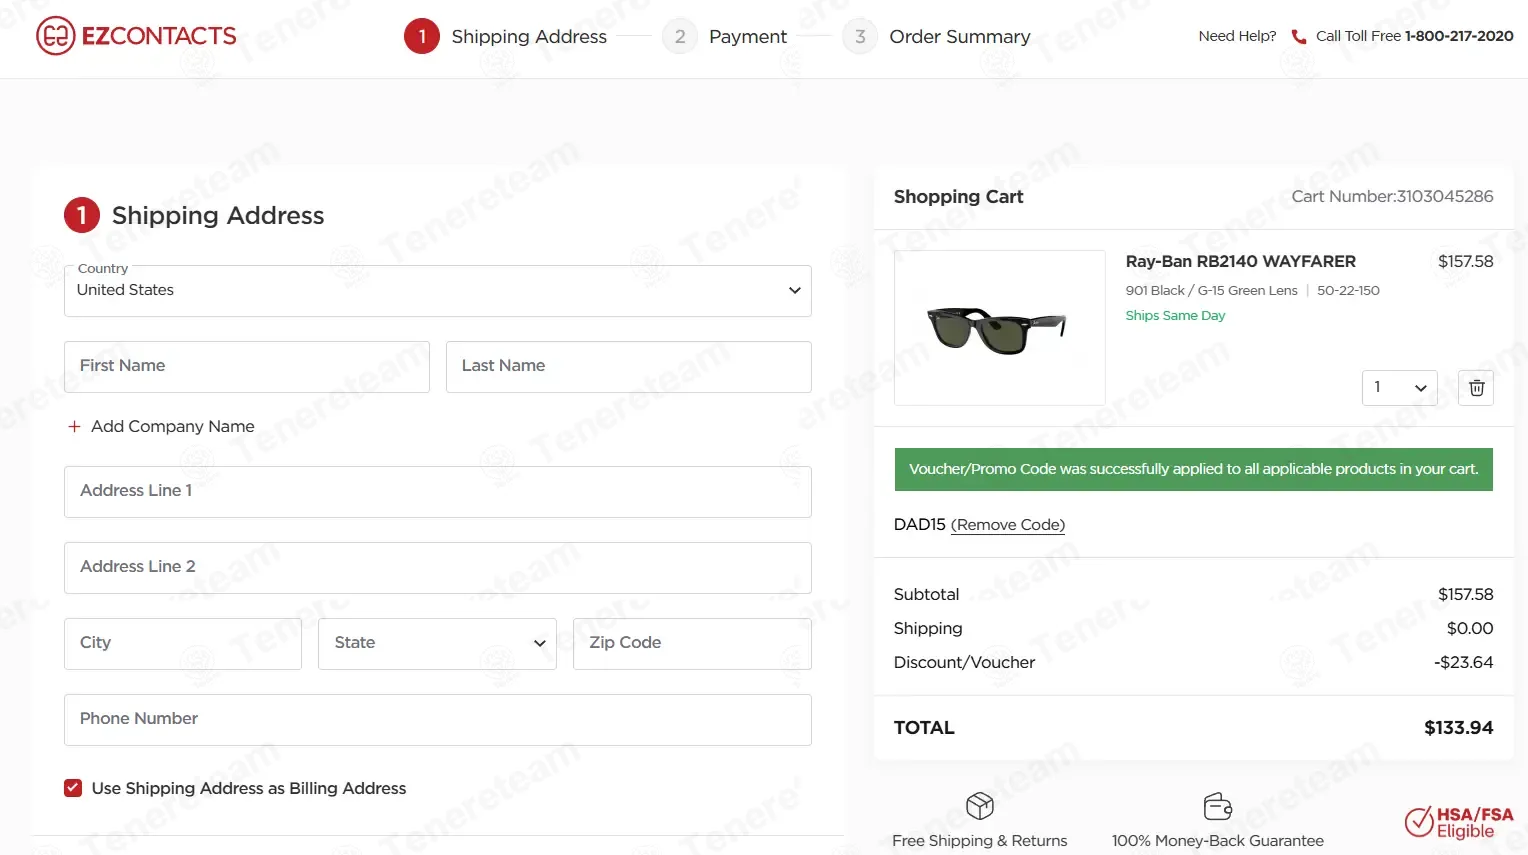The image size is (1528, 855).
Task: Focus the Phone Number field
Action: point(438,720)
